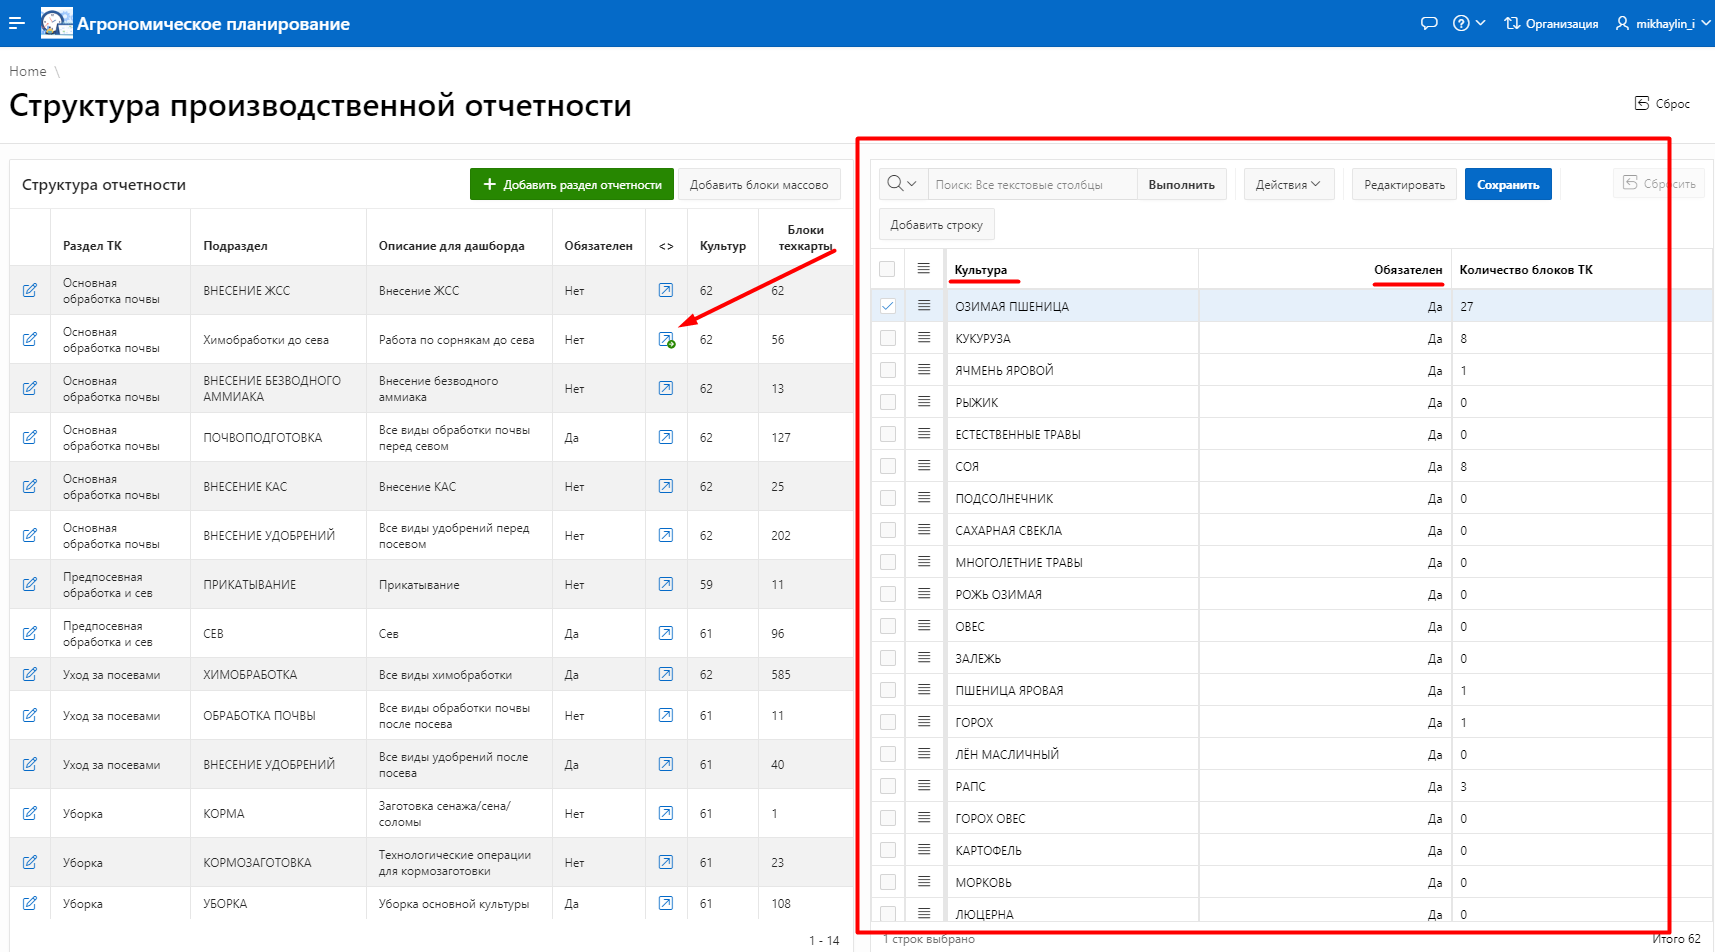Uncheck the ОЗИМАЯ ПШЕНИЦА row checkbox
Image resolution: width=1715 pixels, height=952 pixels.
[x=888, y=306]
